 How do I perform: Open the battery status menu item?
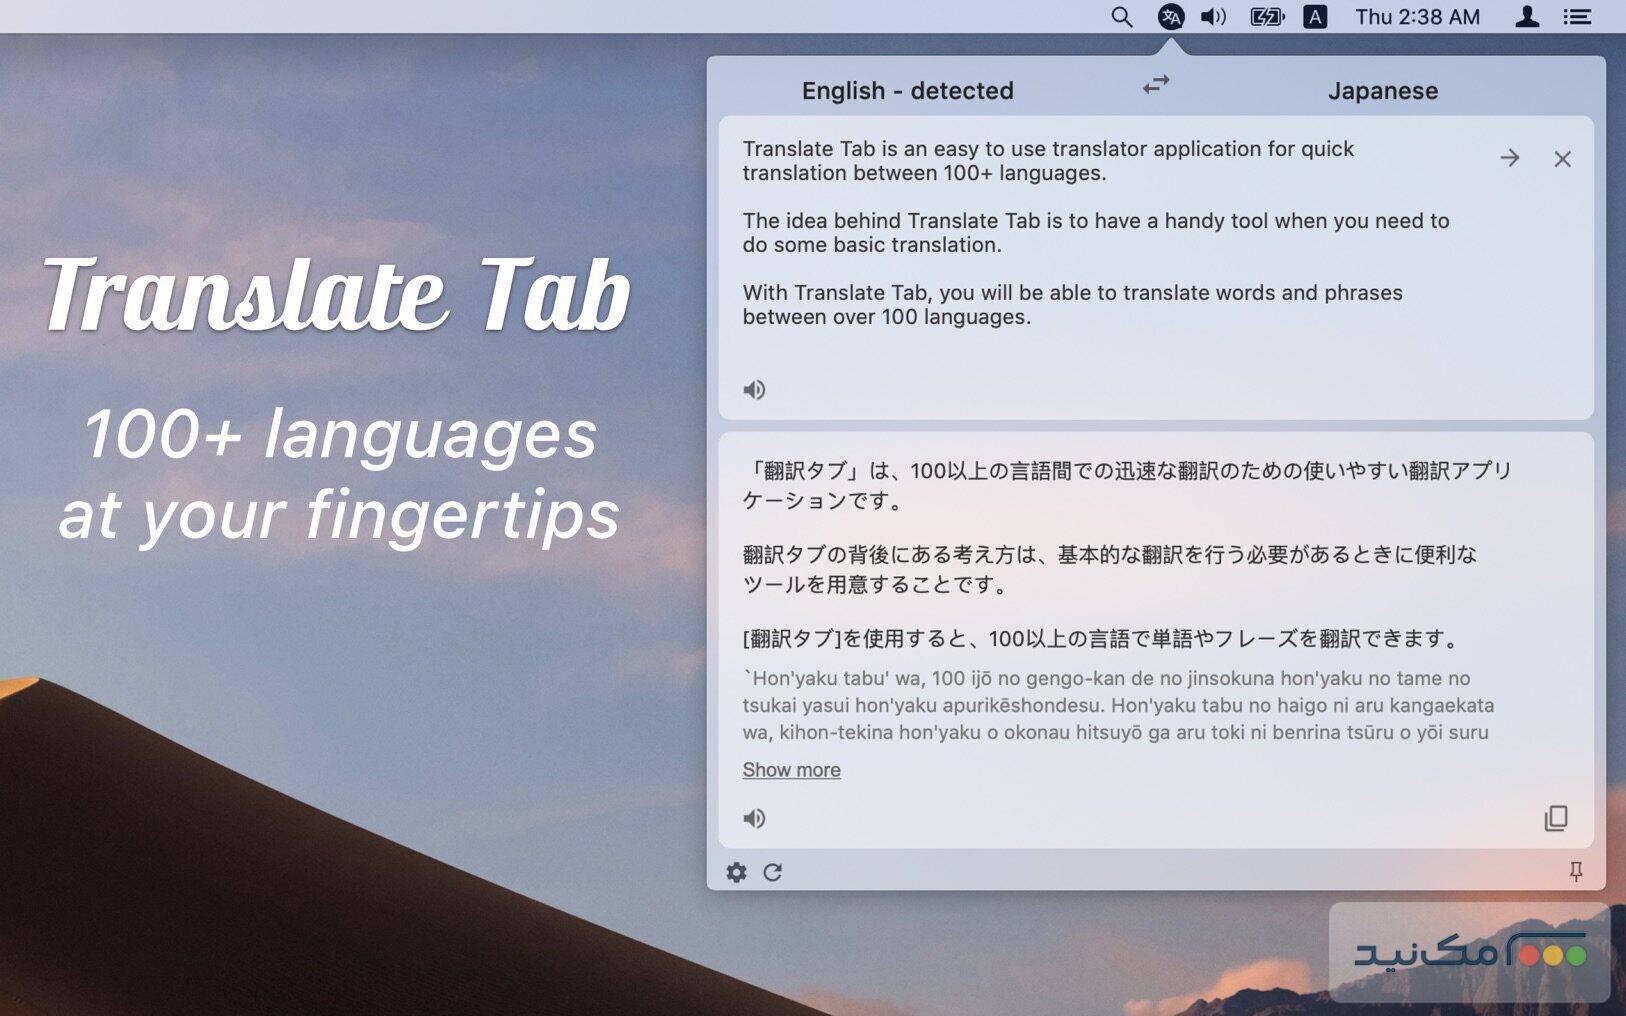click(x=1266, y=16)
